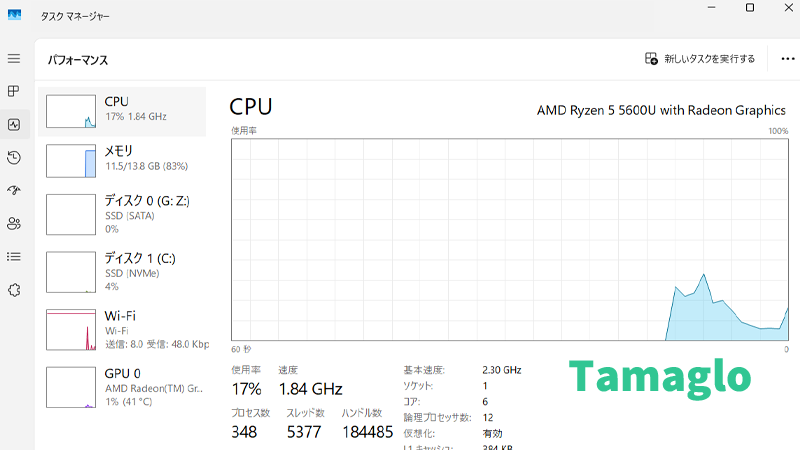The image size is (800, 450).
Task: Maximize the Task Manager window
Action: 750,8
